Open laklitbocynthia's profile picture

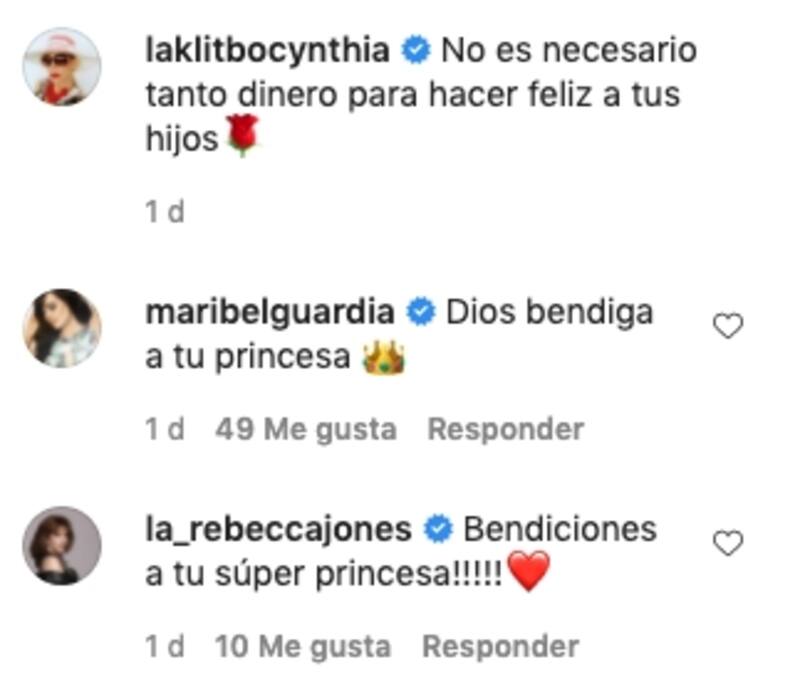62,66
